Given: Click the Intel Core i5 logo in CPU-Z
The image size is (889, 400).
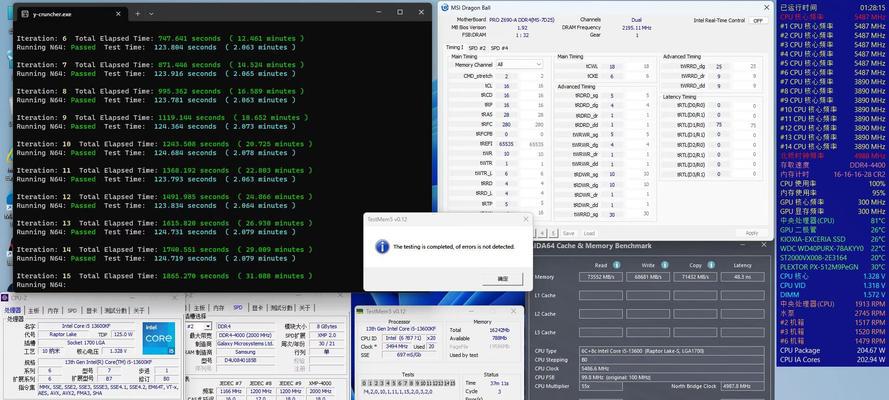Looking at the screenshot, I should 159,339.
